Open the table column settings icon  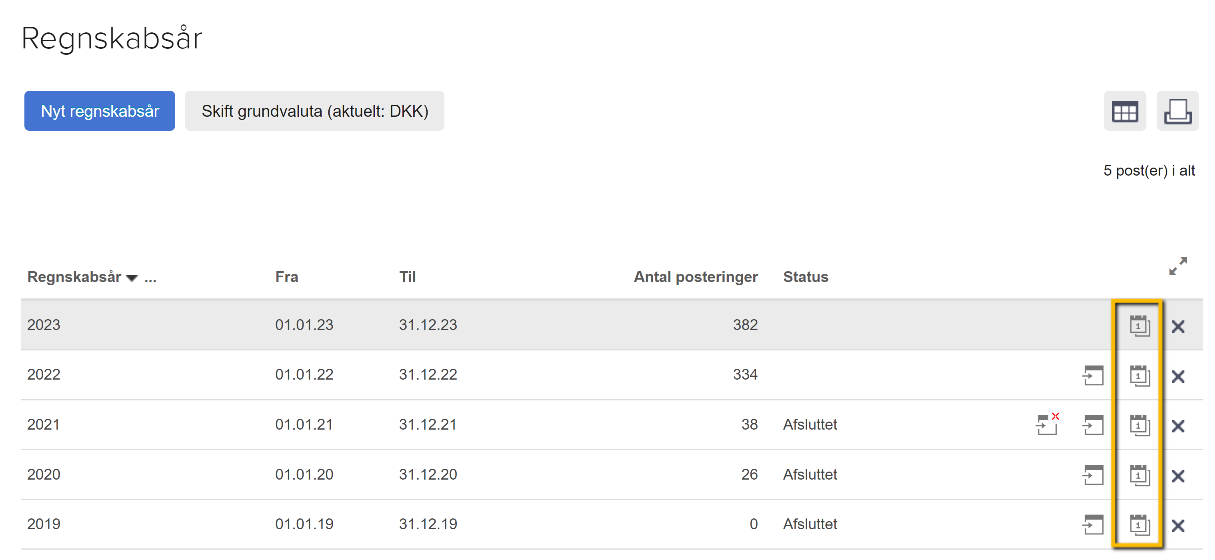point(1125,112)
